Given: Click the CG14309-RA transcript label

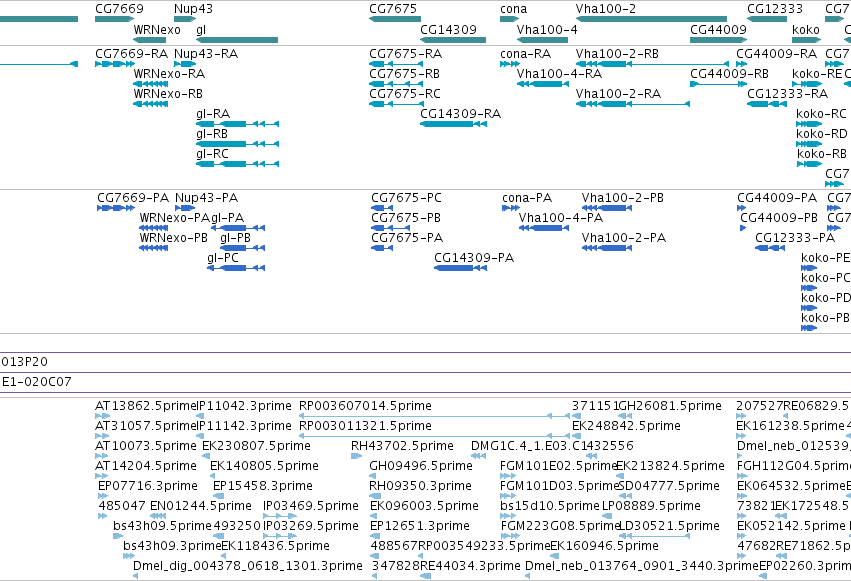Looking at the screenshot, I should click(461, 114).
